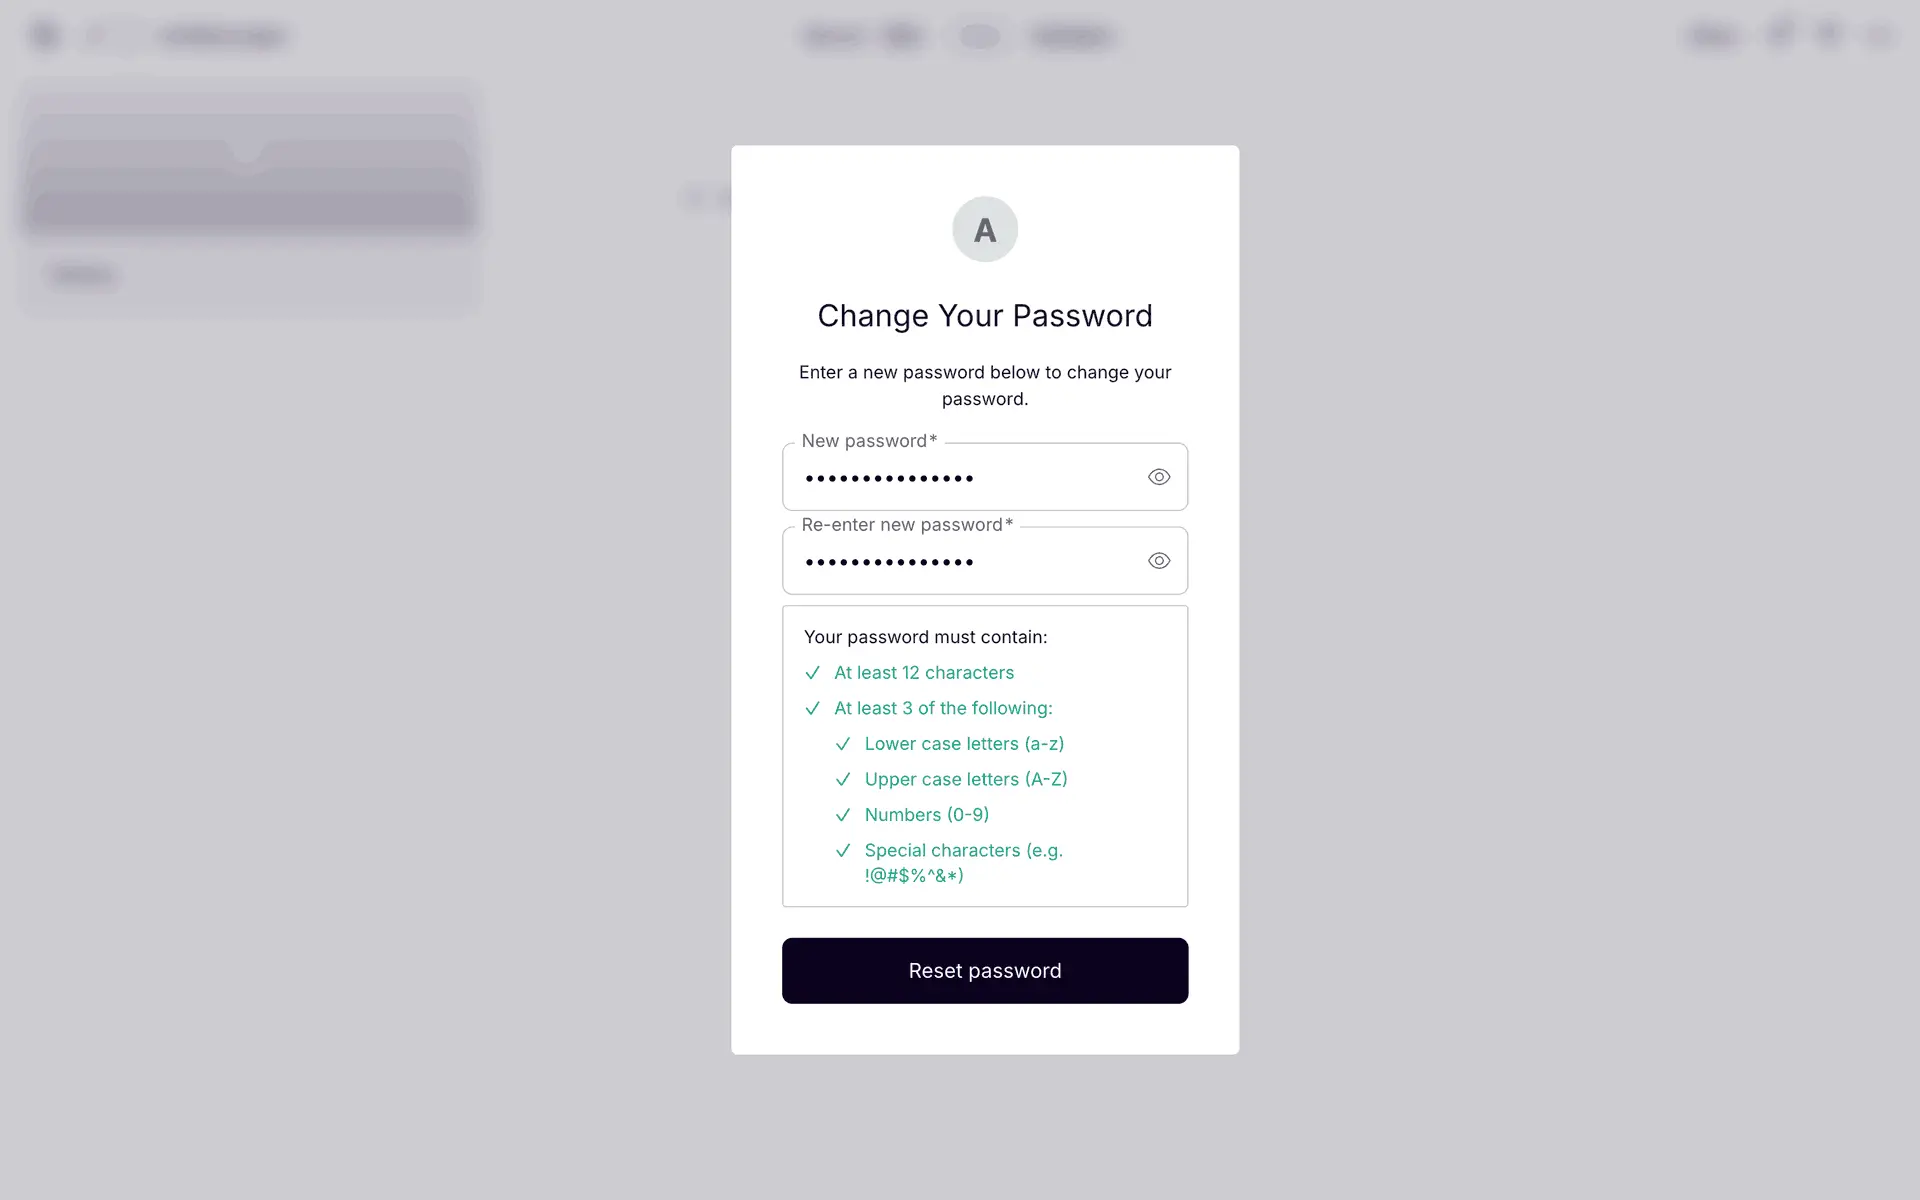Screen dimensions: 1920x1200
Task: Click checkmark beside "At least 12 characters"
Action: click(x=812, y=673)
